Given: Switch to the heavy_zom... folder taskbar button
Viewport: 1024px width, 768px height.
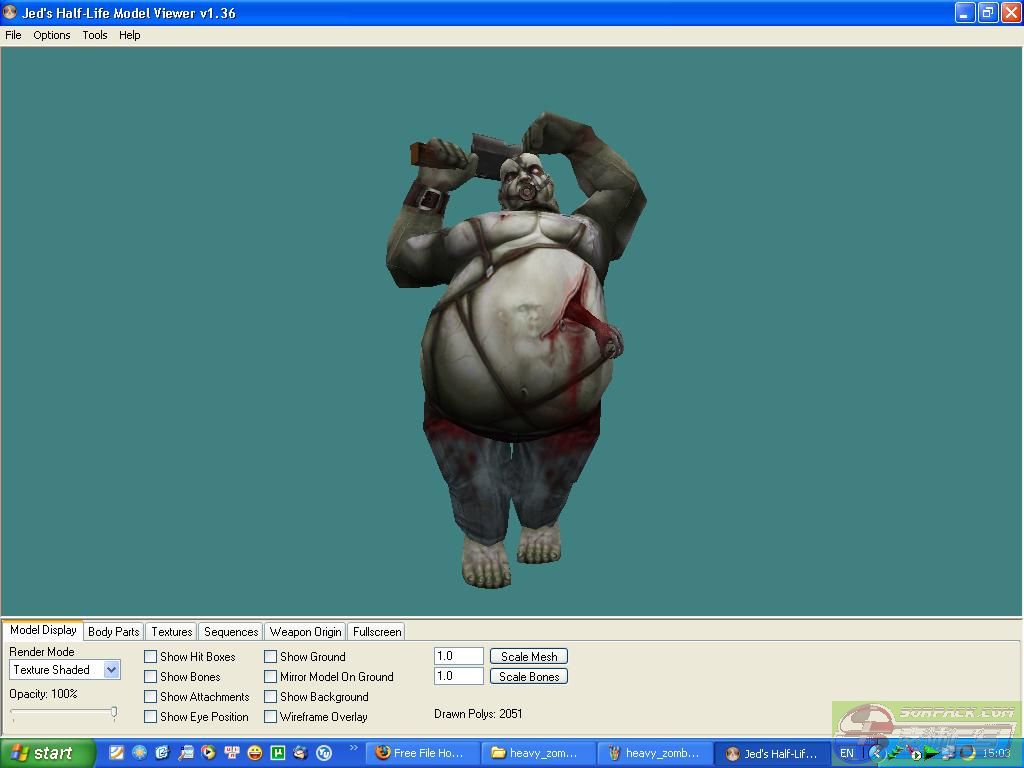Looking at the screenshot, I should 539,753.
